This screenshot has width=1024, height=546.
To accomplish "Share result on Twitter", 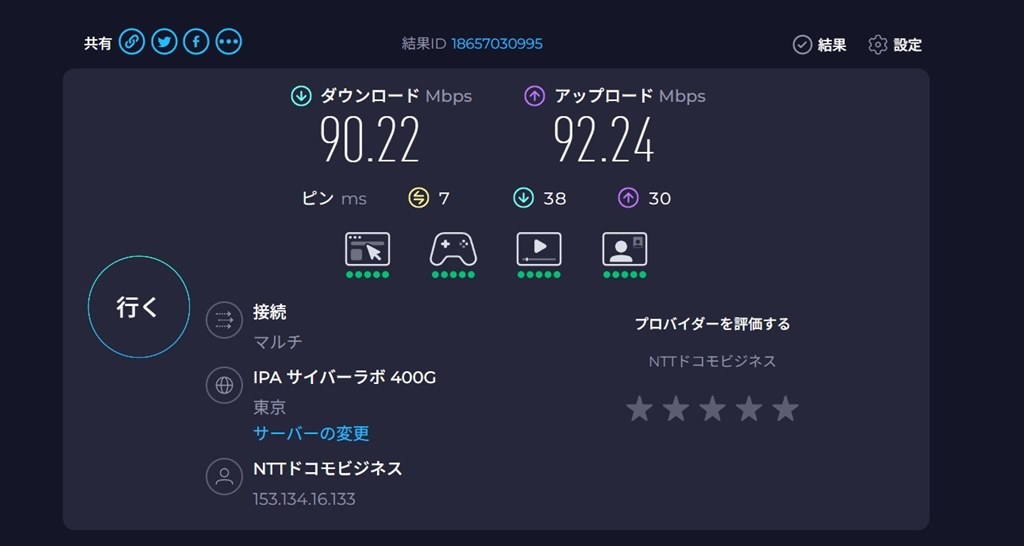I will click(x=165, y=42).
